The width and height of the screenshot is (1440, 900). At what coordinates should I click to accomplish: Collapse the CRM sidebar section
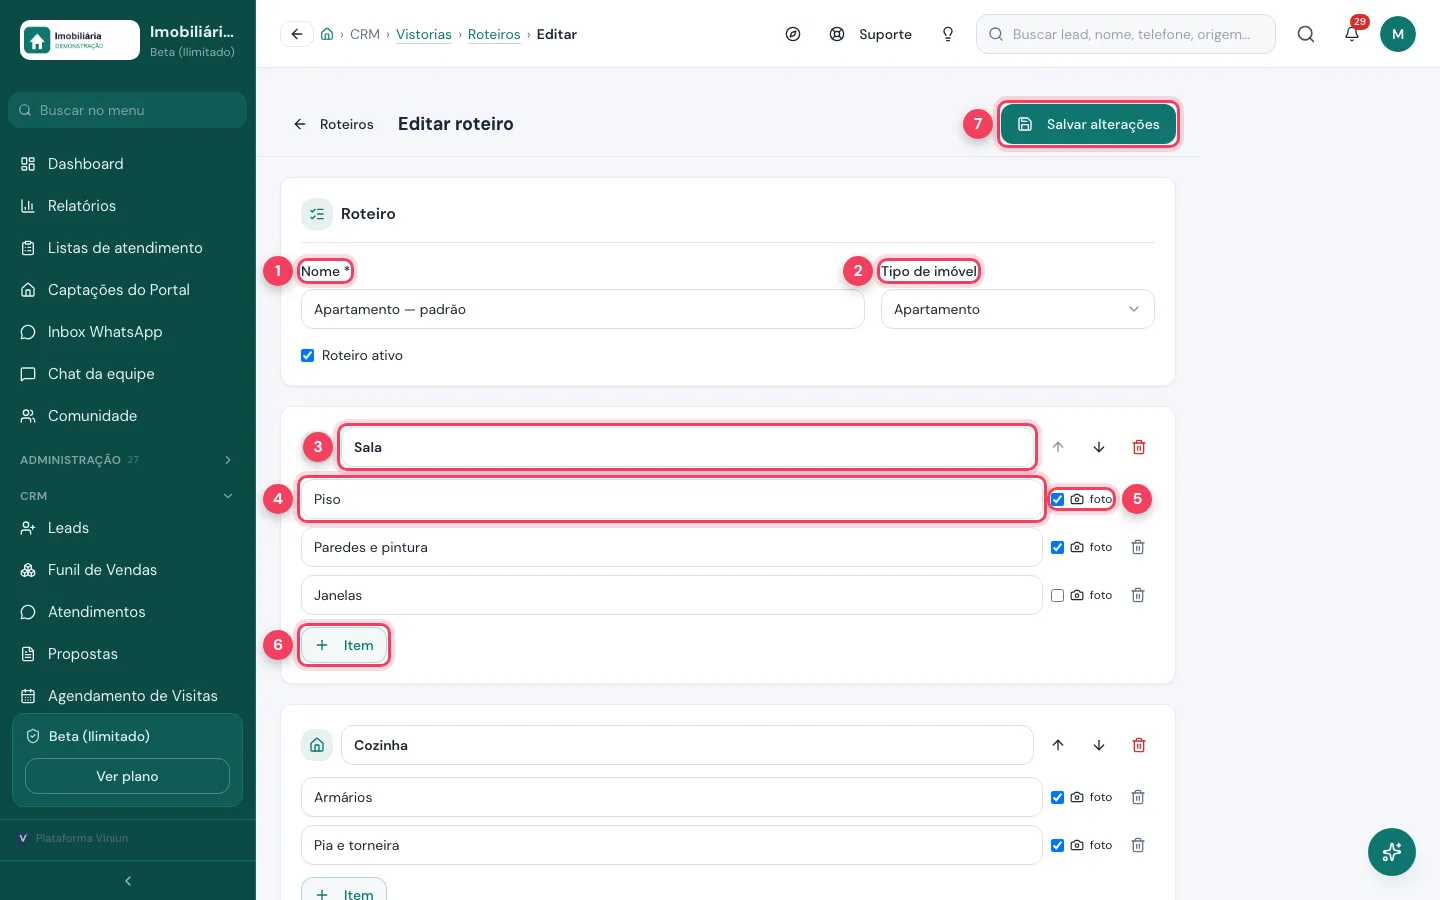coord(127,496)
